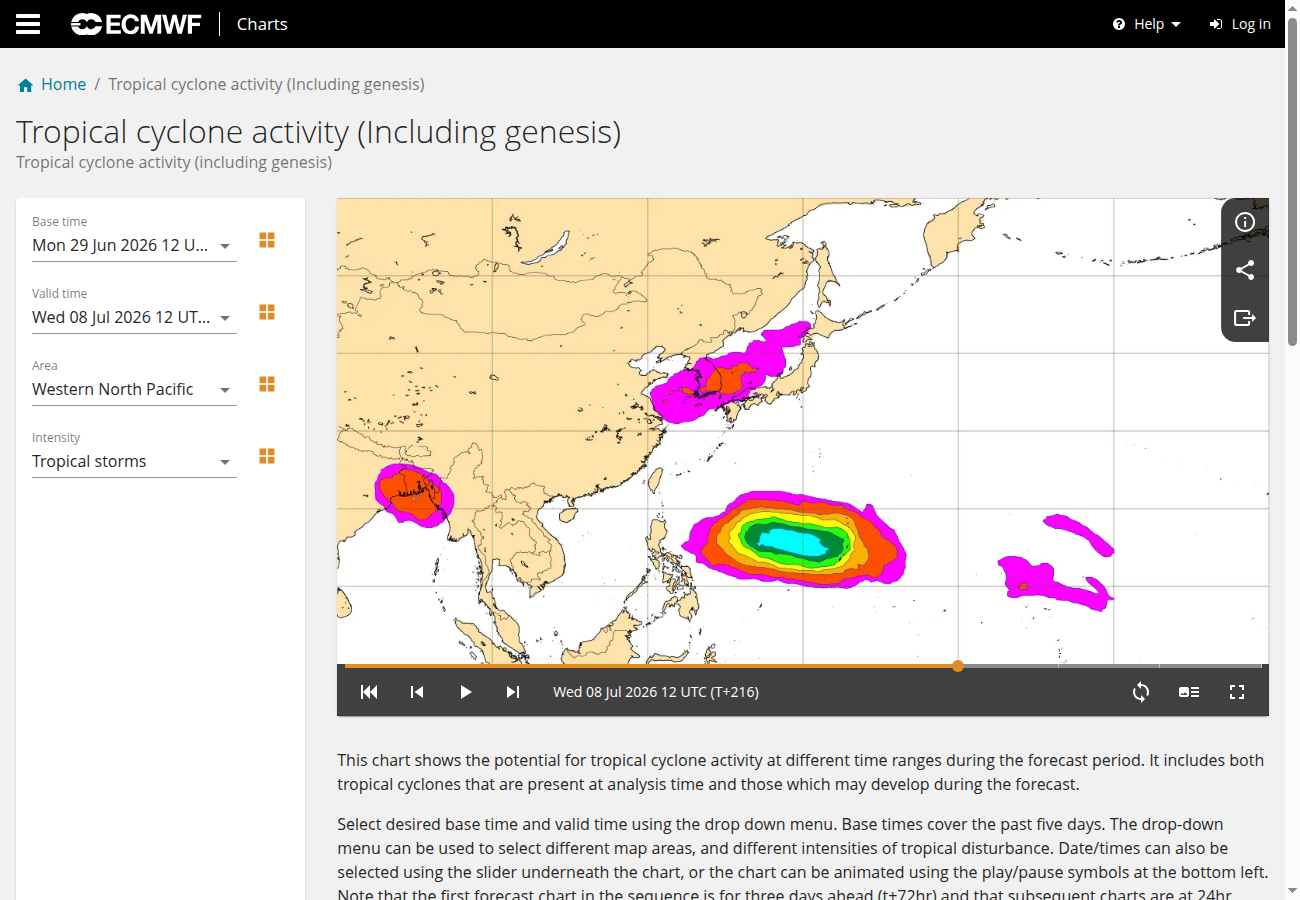Toggle loop refresh on player bar
1300x900 pixels.
[1141, 692]
